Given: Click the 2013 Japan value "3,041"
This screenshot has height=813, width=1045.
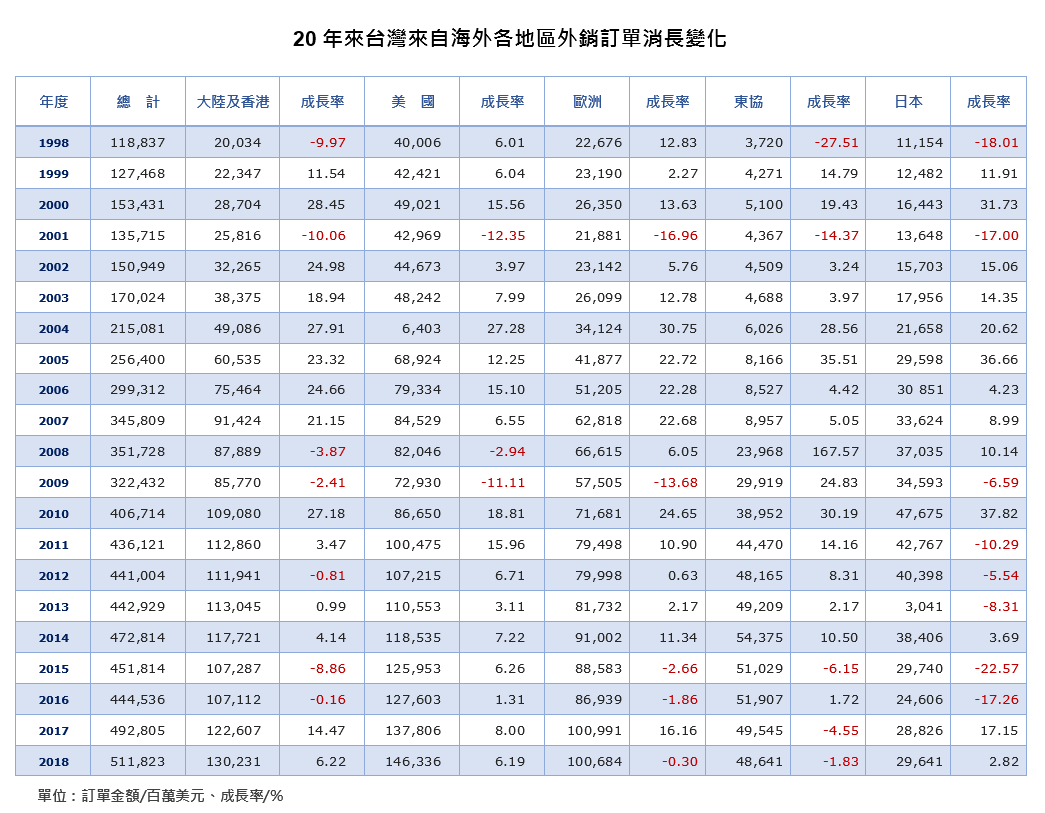Looking at the screenshot, I should point(924,607).
